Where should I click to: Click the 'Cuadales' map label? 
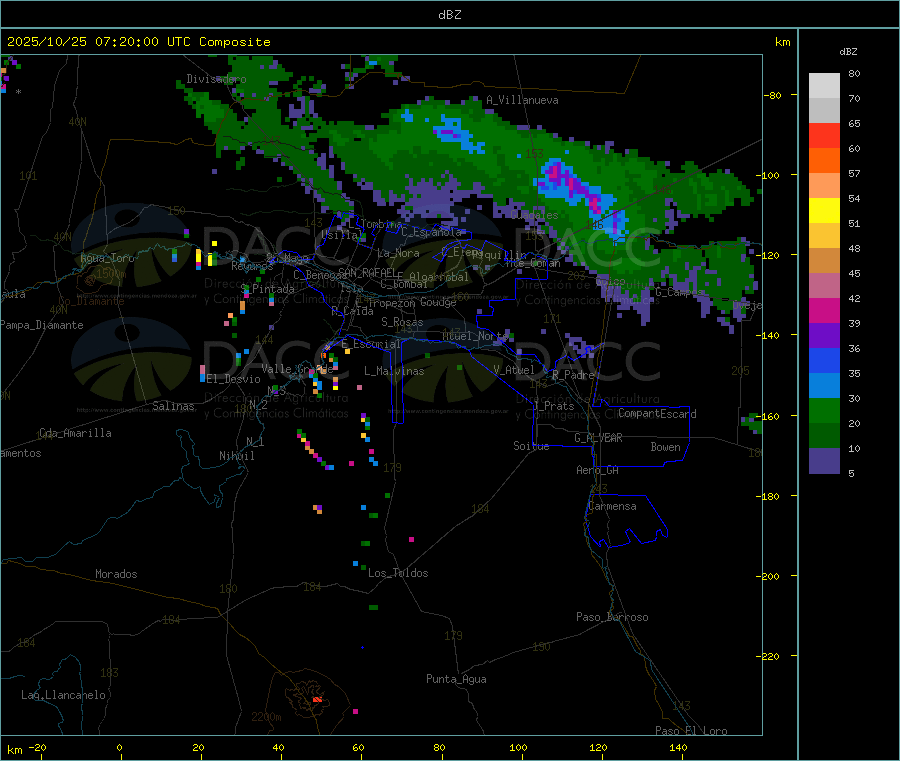534,215
